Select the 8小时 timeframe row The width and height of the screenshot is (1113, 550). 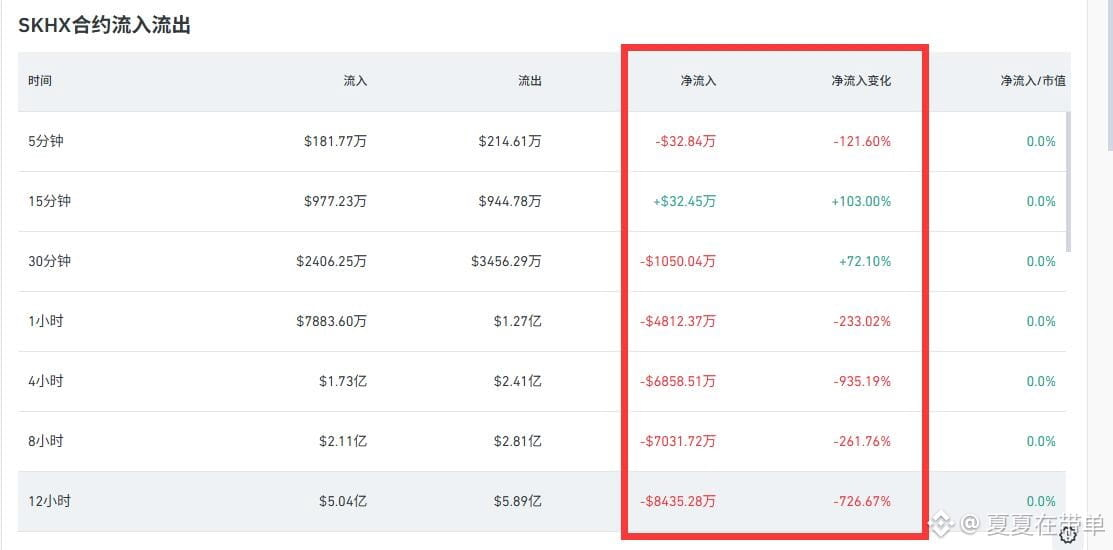(x=542, y=441)
